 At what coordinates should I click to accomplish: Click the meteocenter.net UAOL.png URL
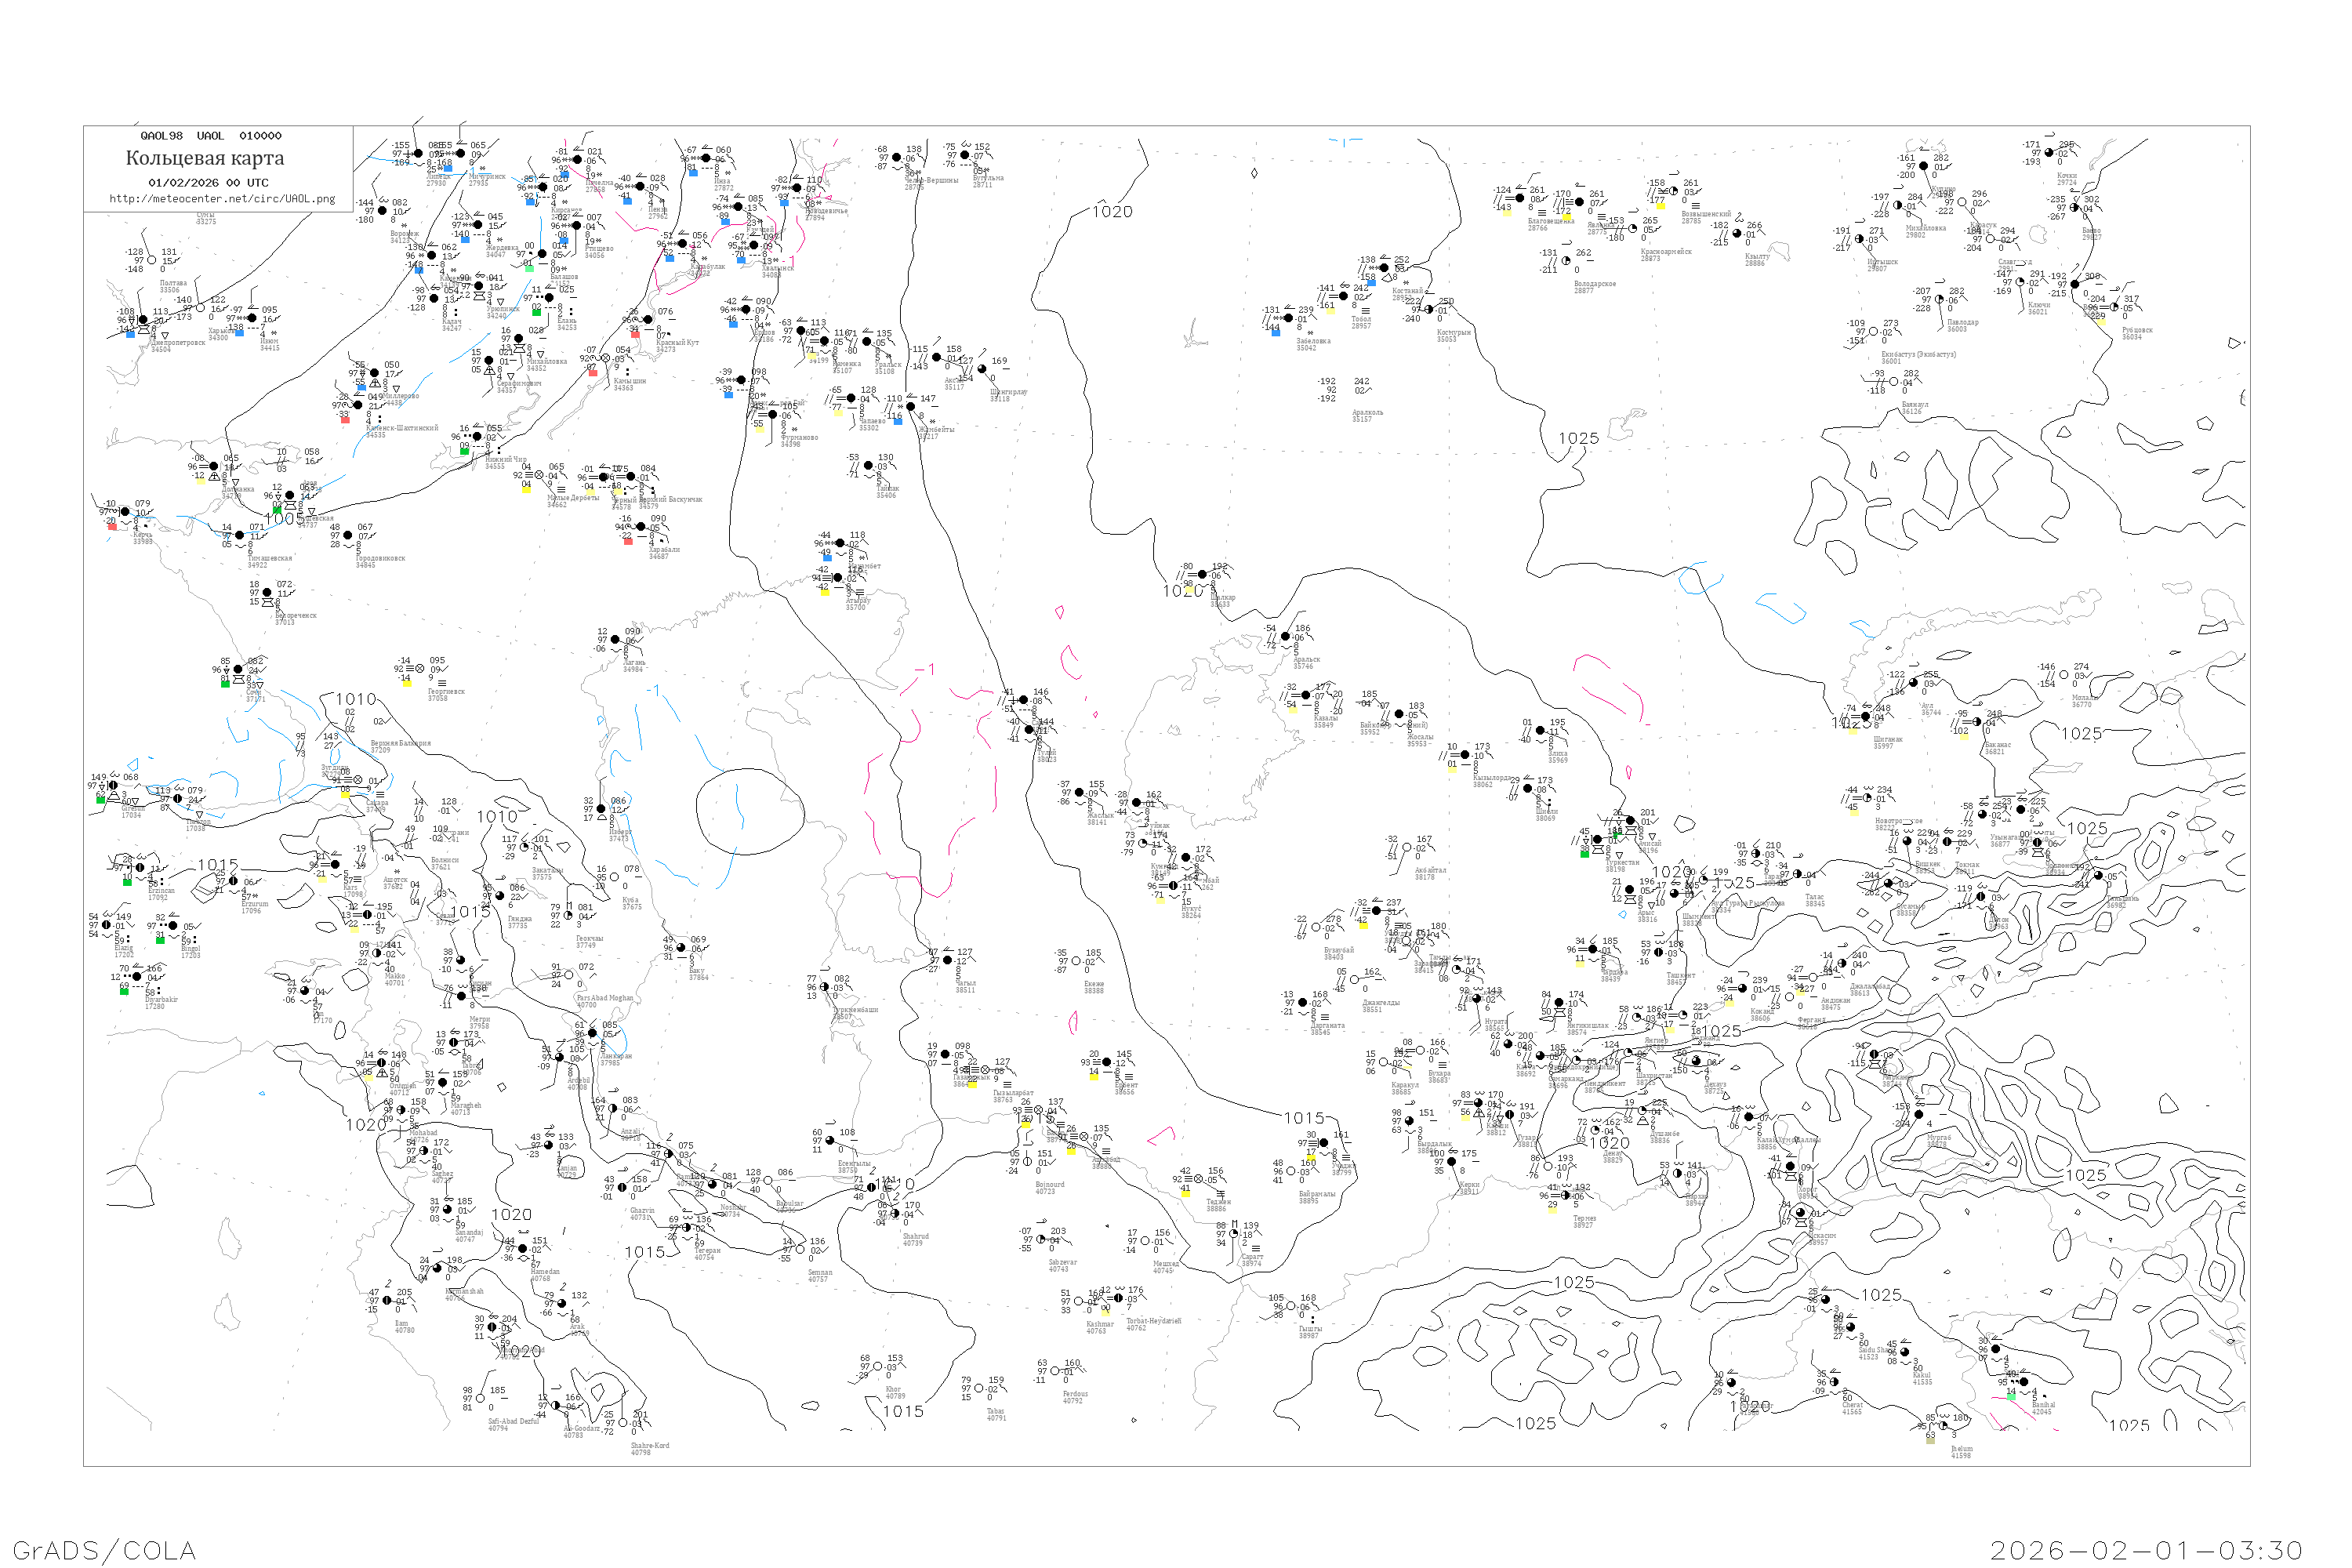pyautogui.click(x=222, y=199)
